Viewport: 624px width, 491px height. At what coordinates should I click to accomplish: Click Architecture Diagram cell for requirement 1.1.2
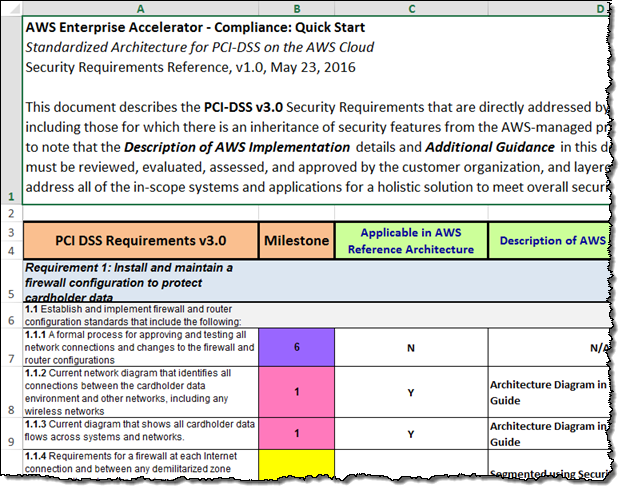(x=549, y=392)
